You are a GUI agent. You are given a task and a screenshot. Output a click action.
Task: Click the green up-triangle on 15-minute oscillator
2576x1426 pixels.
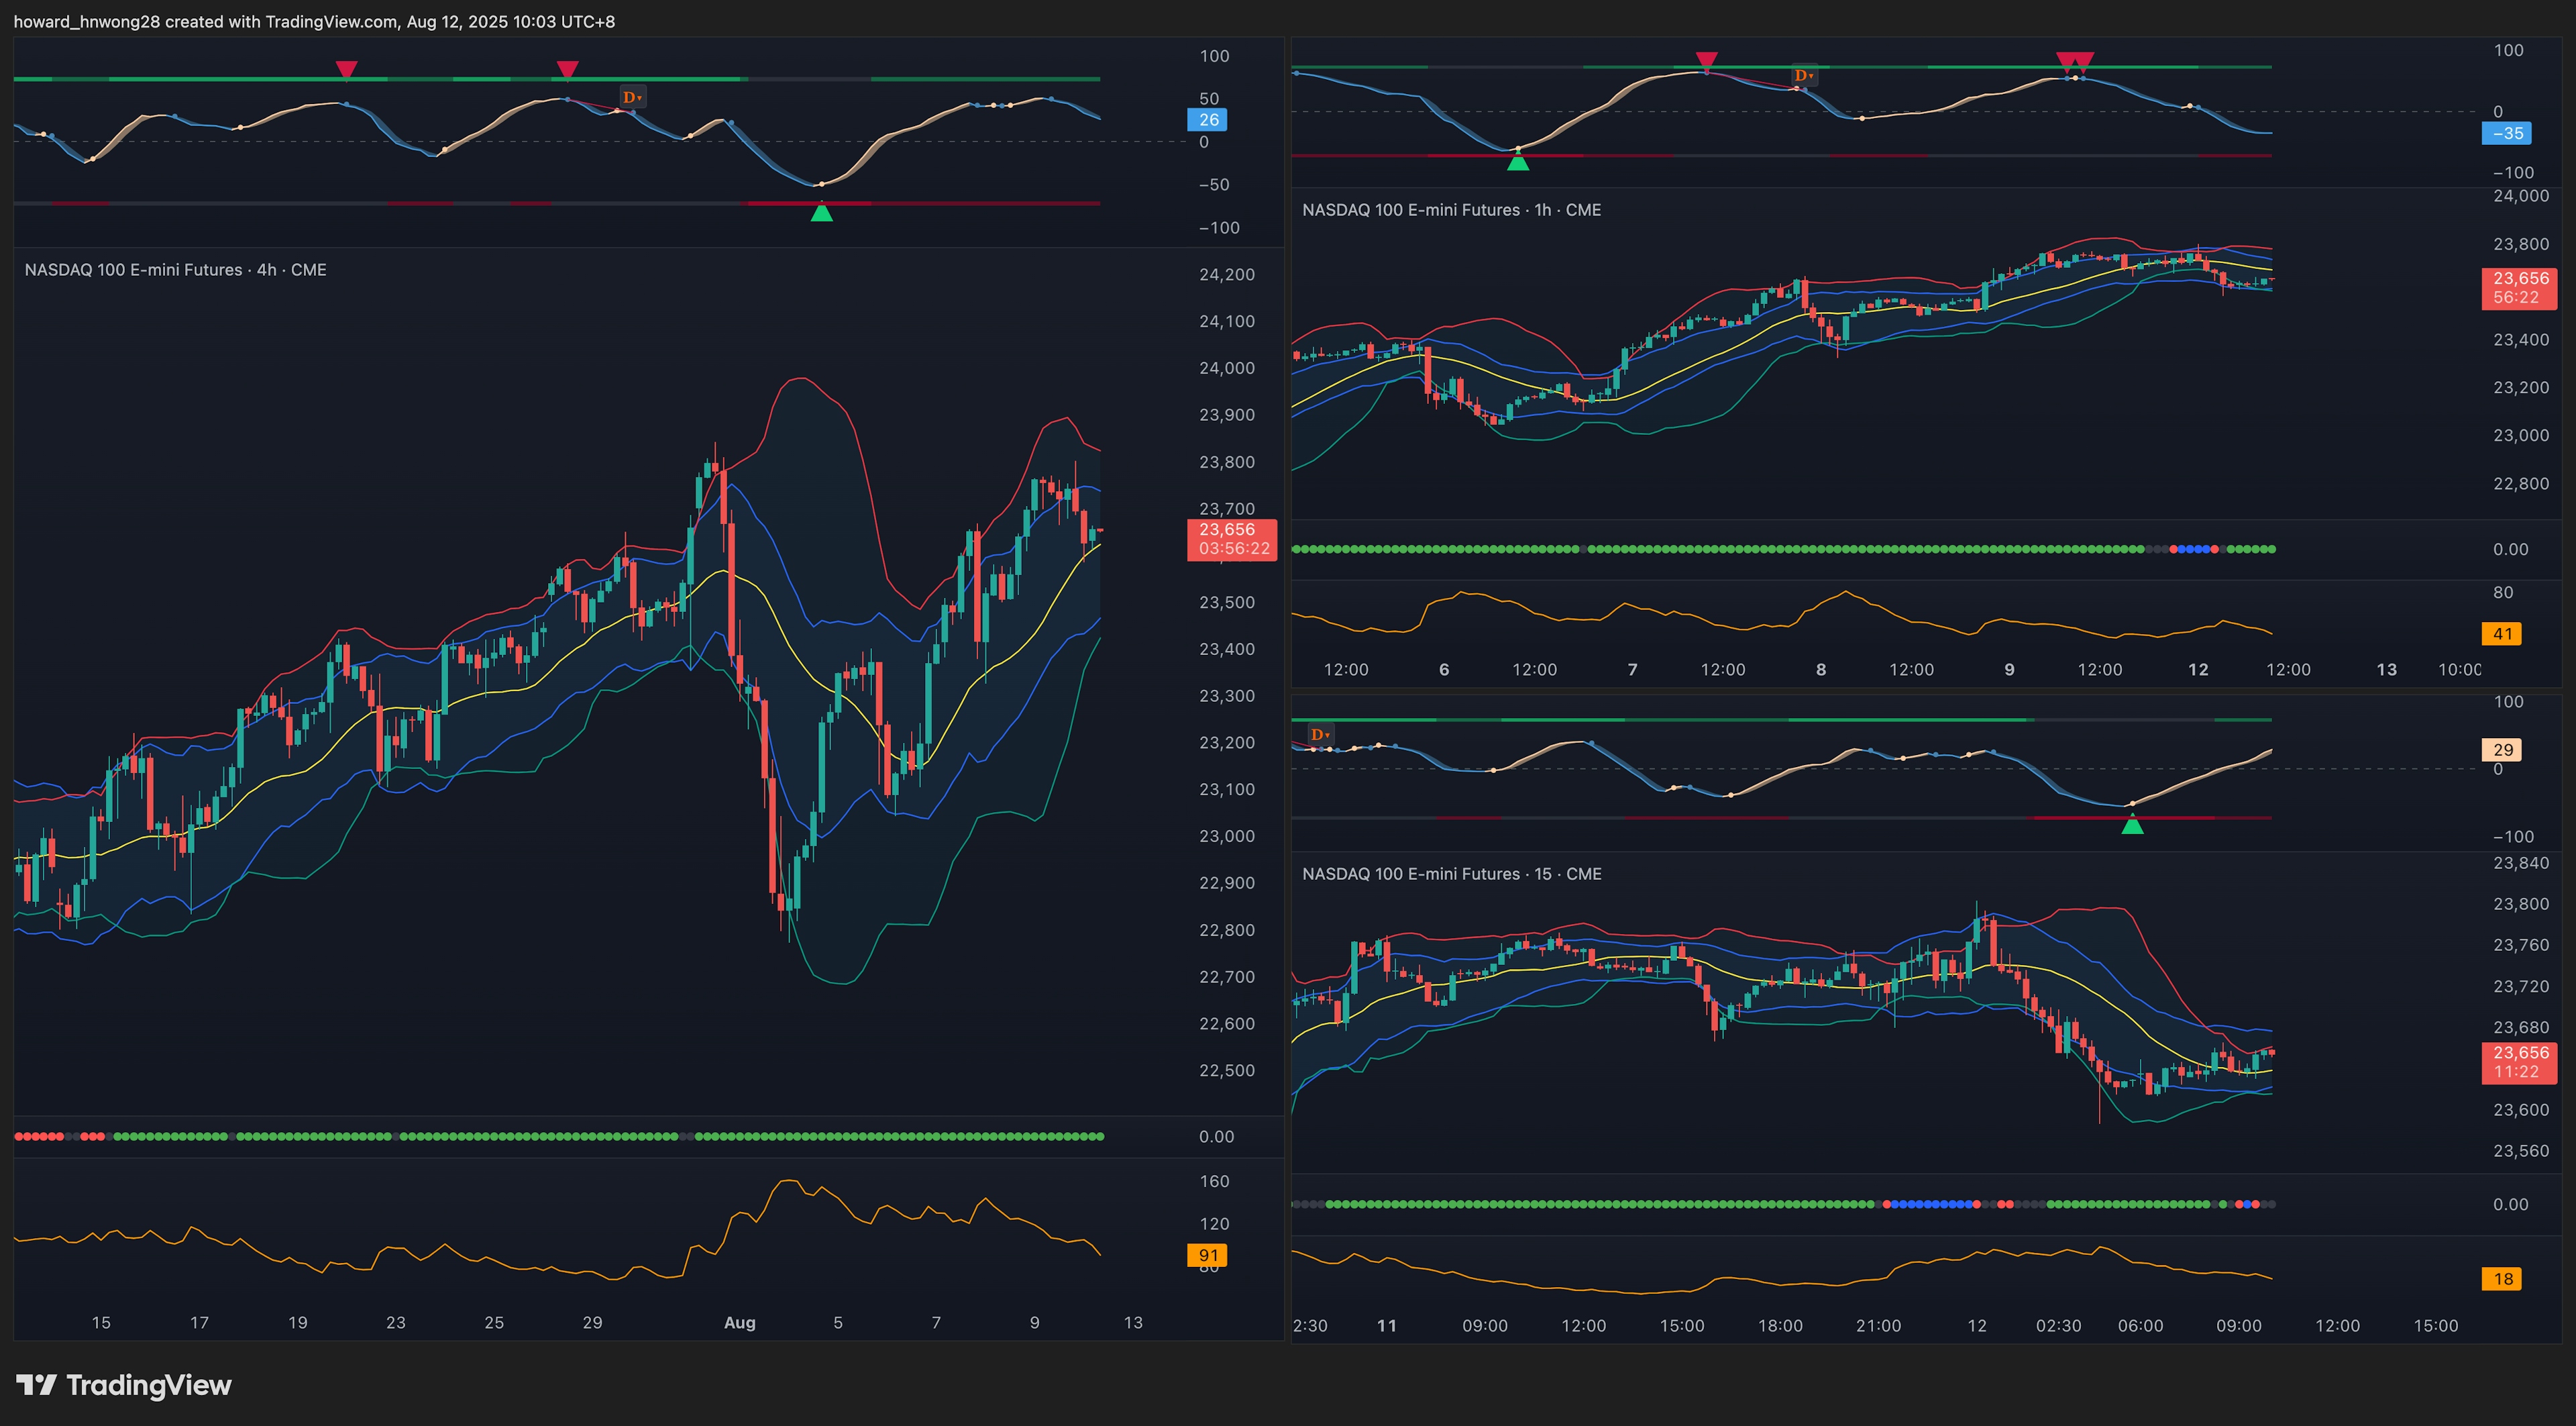click(2132, 825)
